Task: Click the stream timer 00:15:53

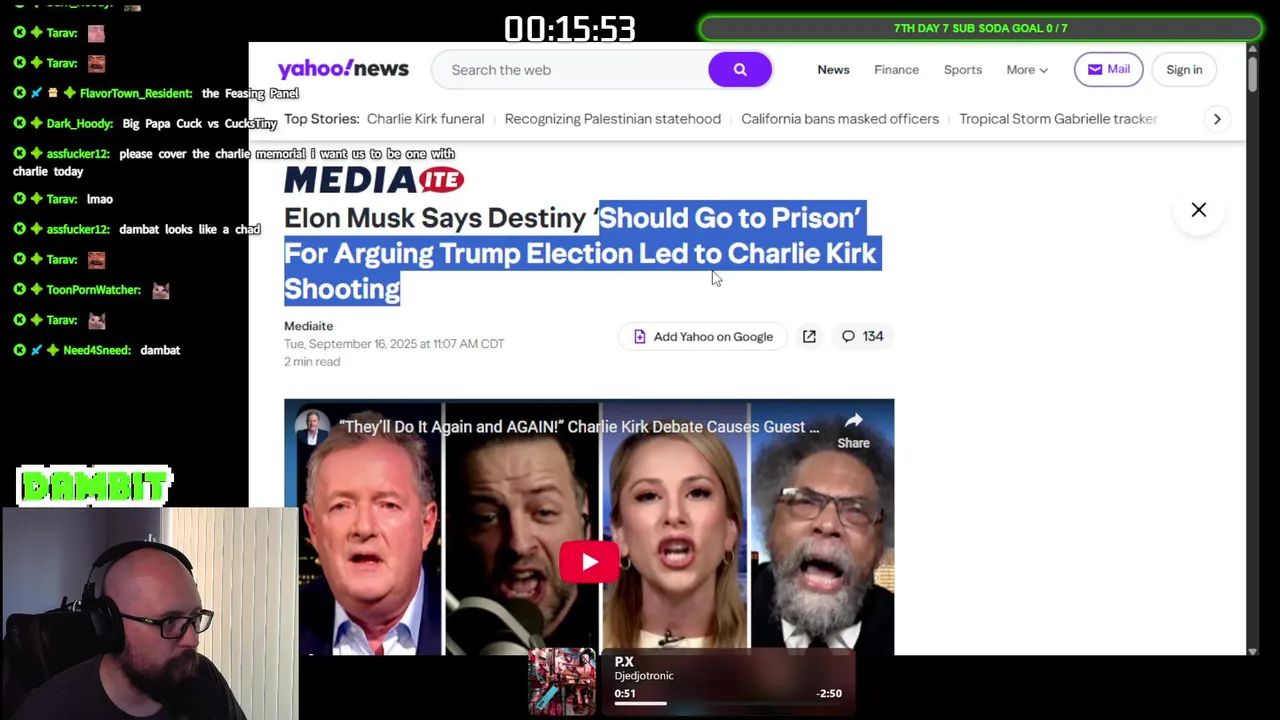Action: point(569,29)
